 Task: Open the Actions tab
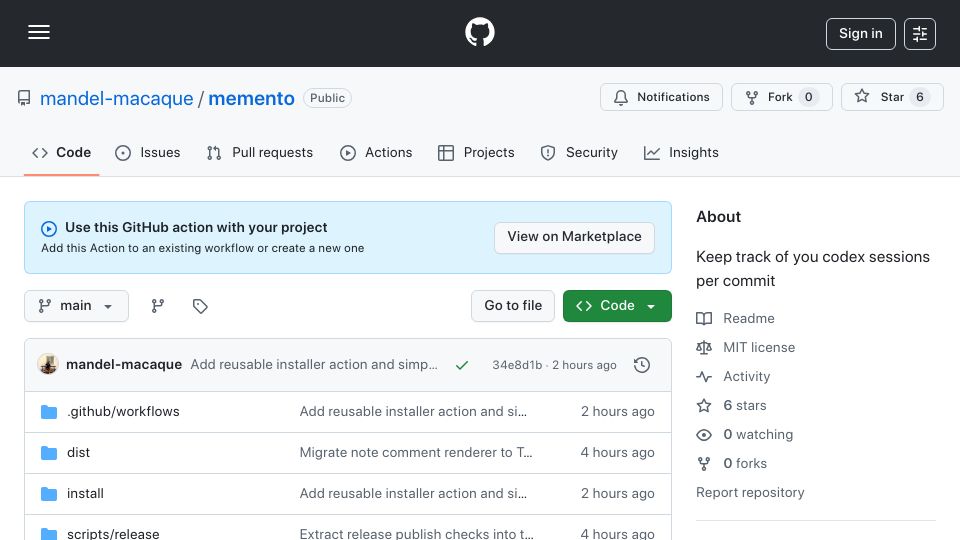click(x=376, y=152)
